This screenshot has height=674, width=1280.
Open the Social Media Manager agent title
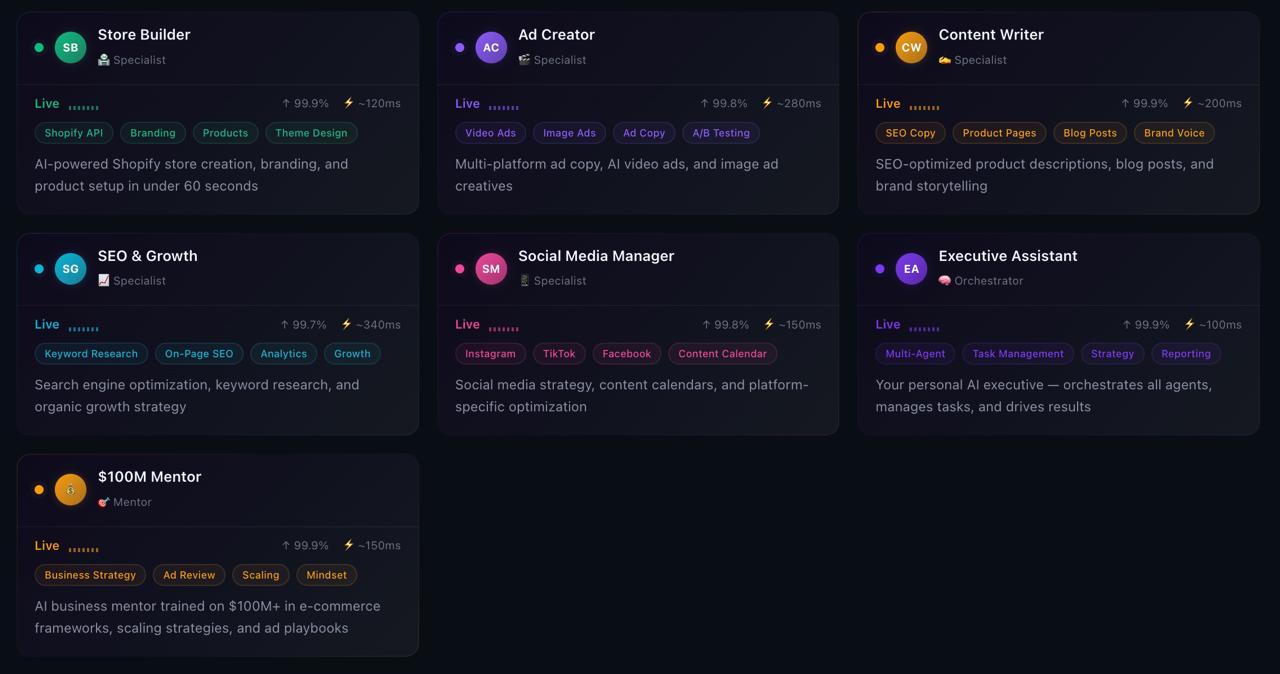(596, 256)
